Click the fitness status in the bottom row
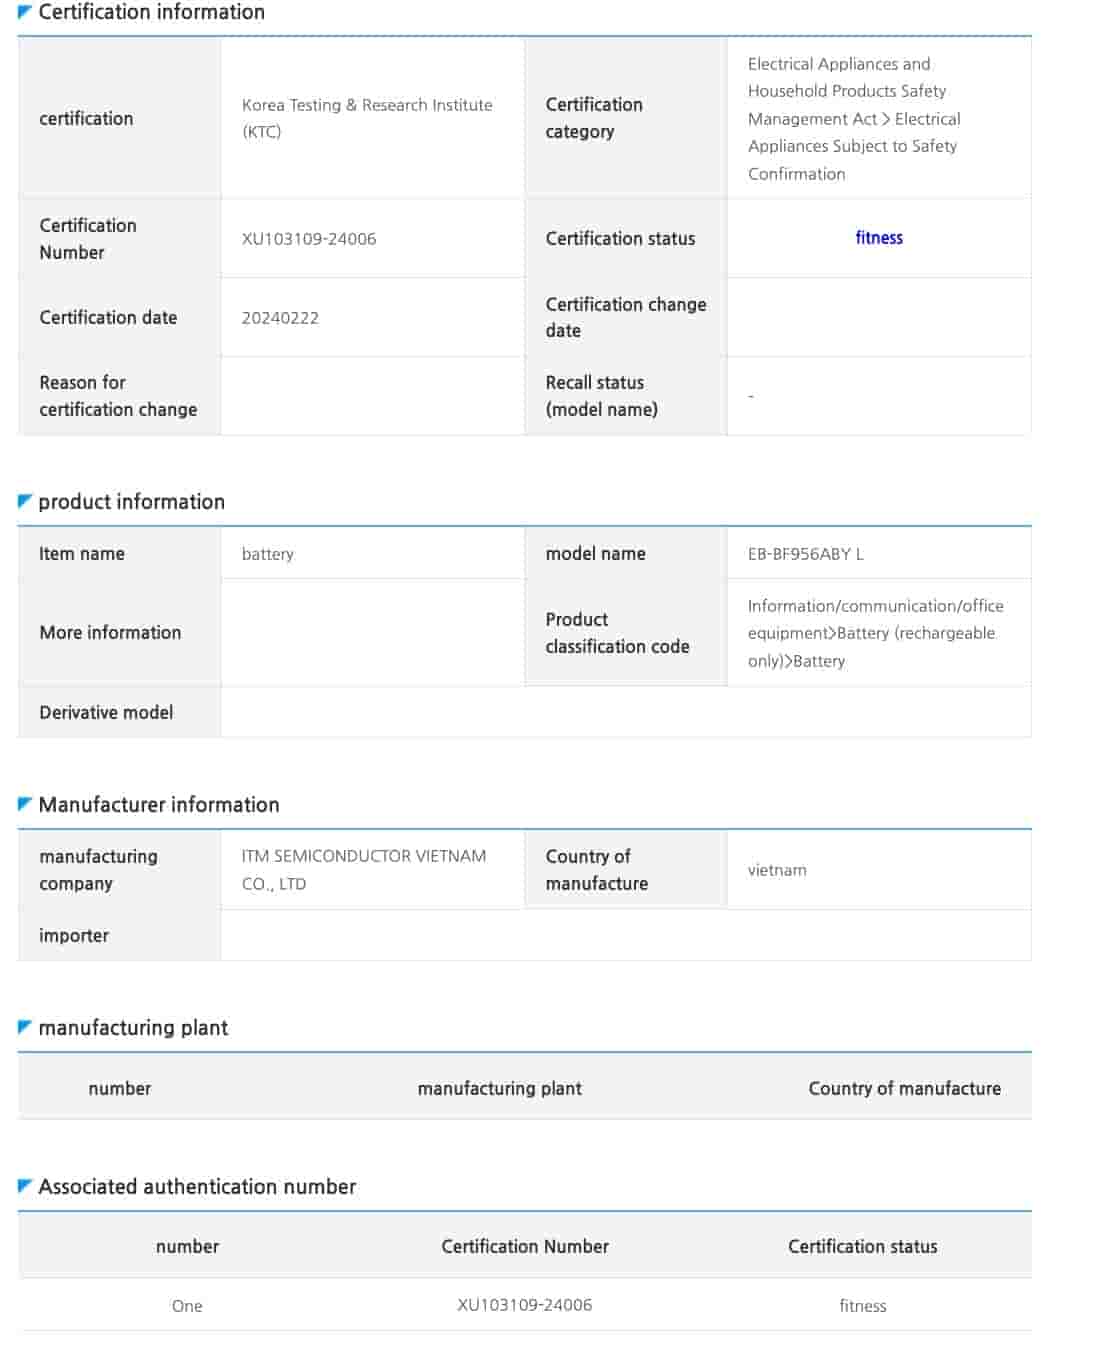The image size is (1096, 1348). point(862,1306)
